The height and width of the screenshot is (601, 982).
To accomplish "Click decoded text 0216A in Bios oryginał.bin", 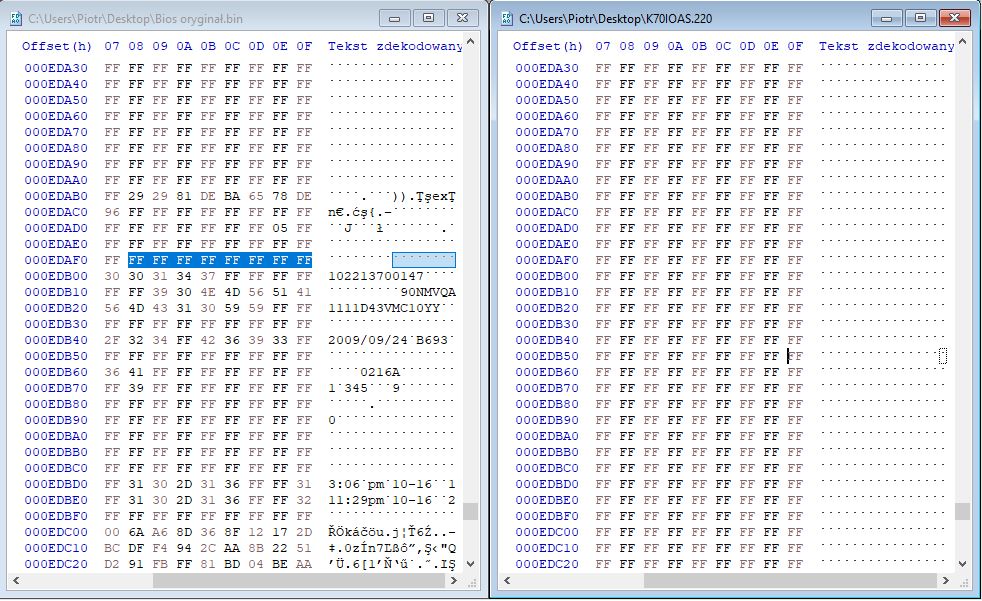I will pyautogui.click(x=380, y=372).
